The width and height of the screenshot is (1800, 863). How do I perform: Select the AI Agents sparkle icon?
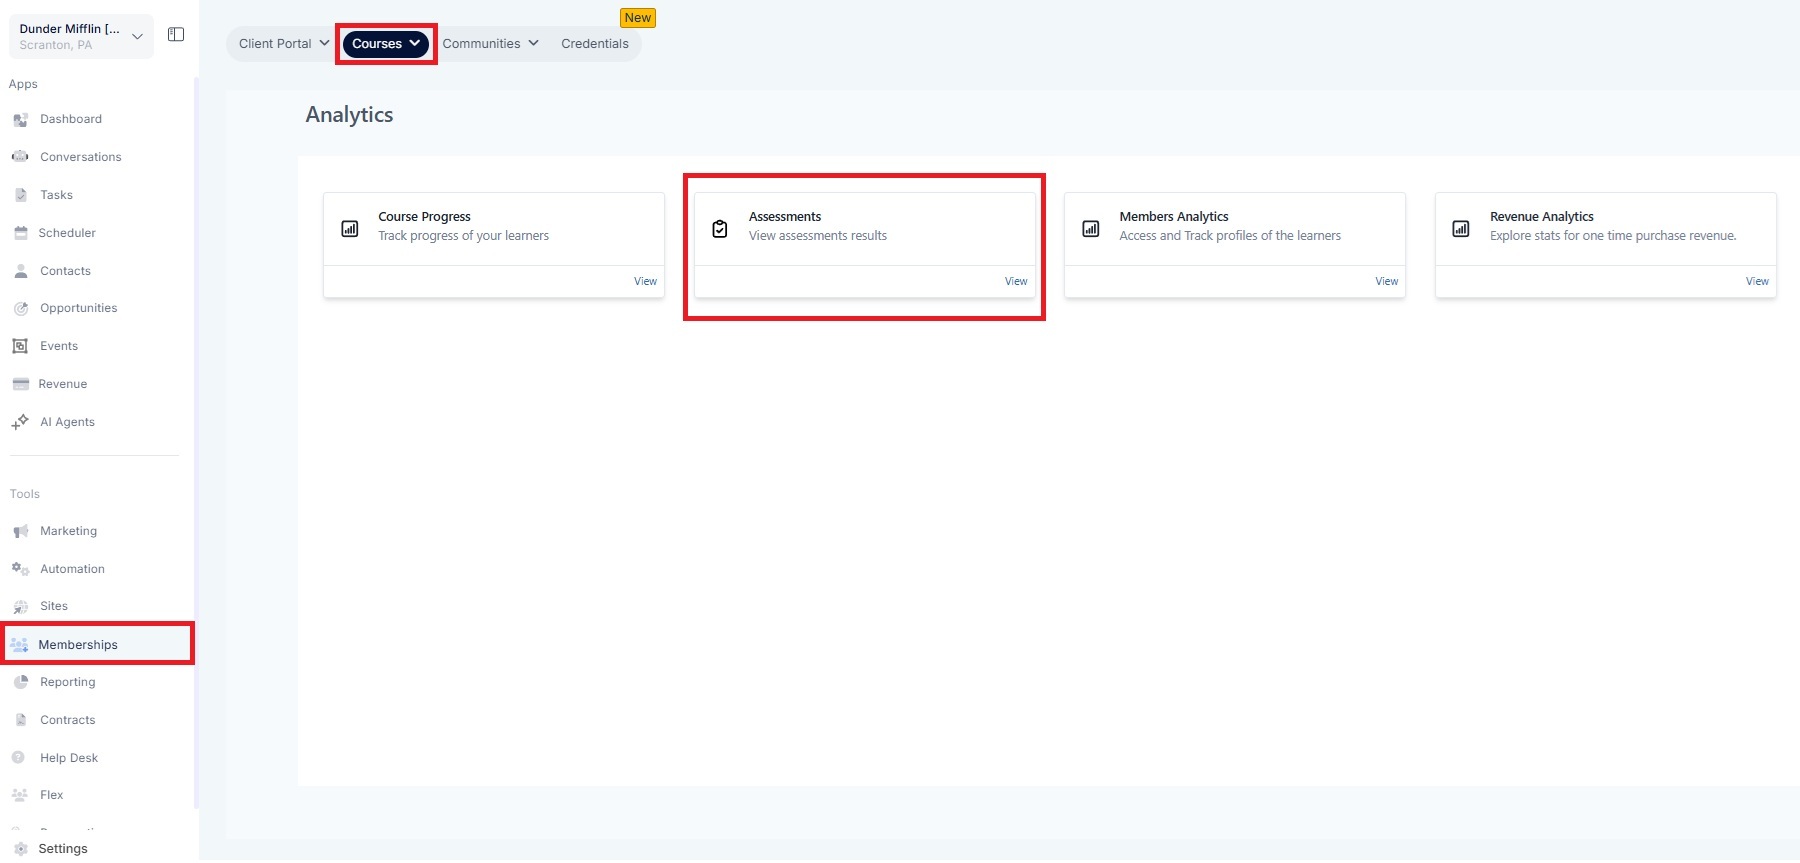click(x=20, y=422)
